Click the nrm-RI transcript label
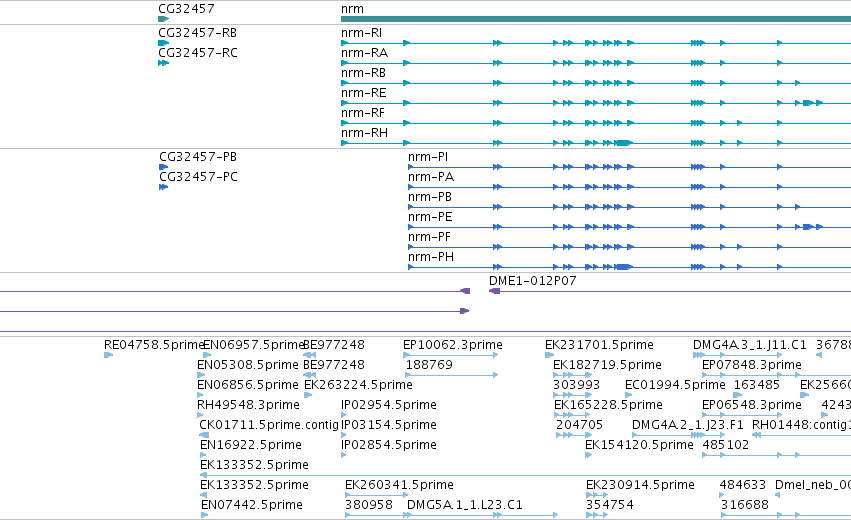Screen dimensions: 851x520 coord(361,33)
